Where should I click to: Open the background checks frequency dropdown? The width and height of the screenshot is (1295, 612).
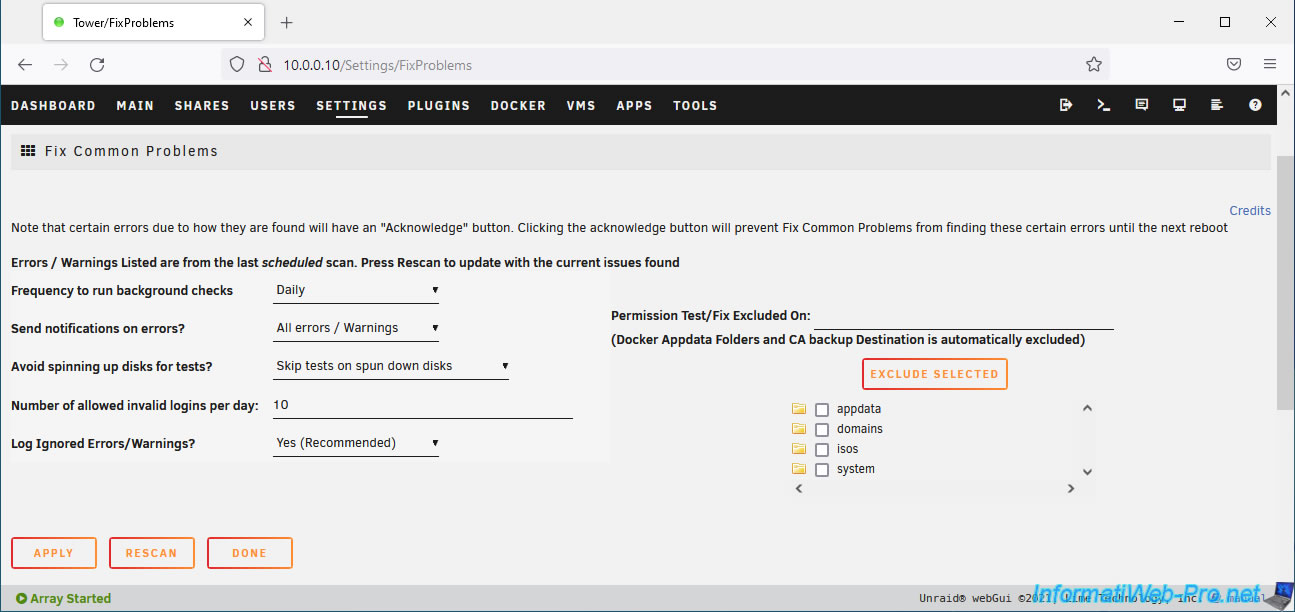pyautogui.click(x=356, y=291)
